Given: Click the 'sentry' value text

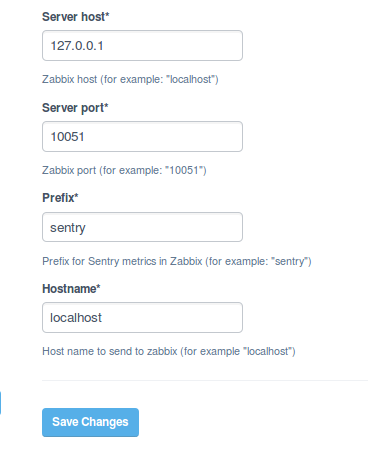Looking at the screenshot, I should (x=68, y=228).
